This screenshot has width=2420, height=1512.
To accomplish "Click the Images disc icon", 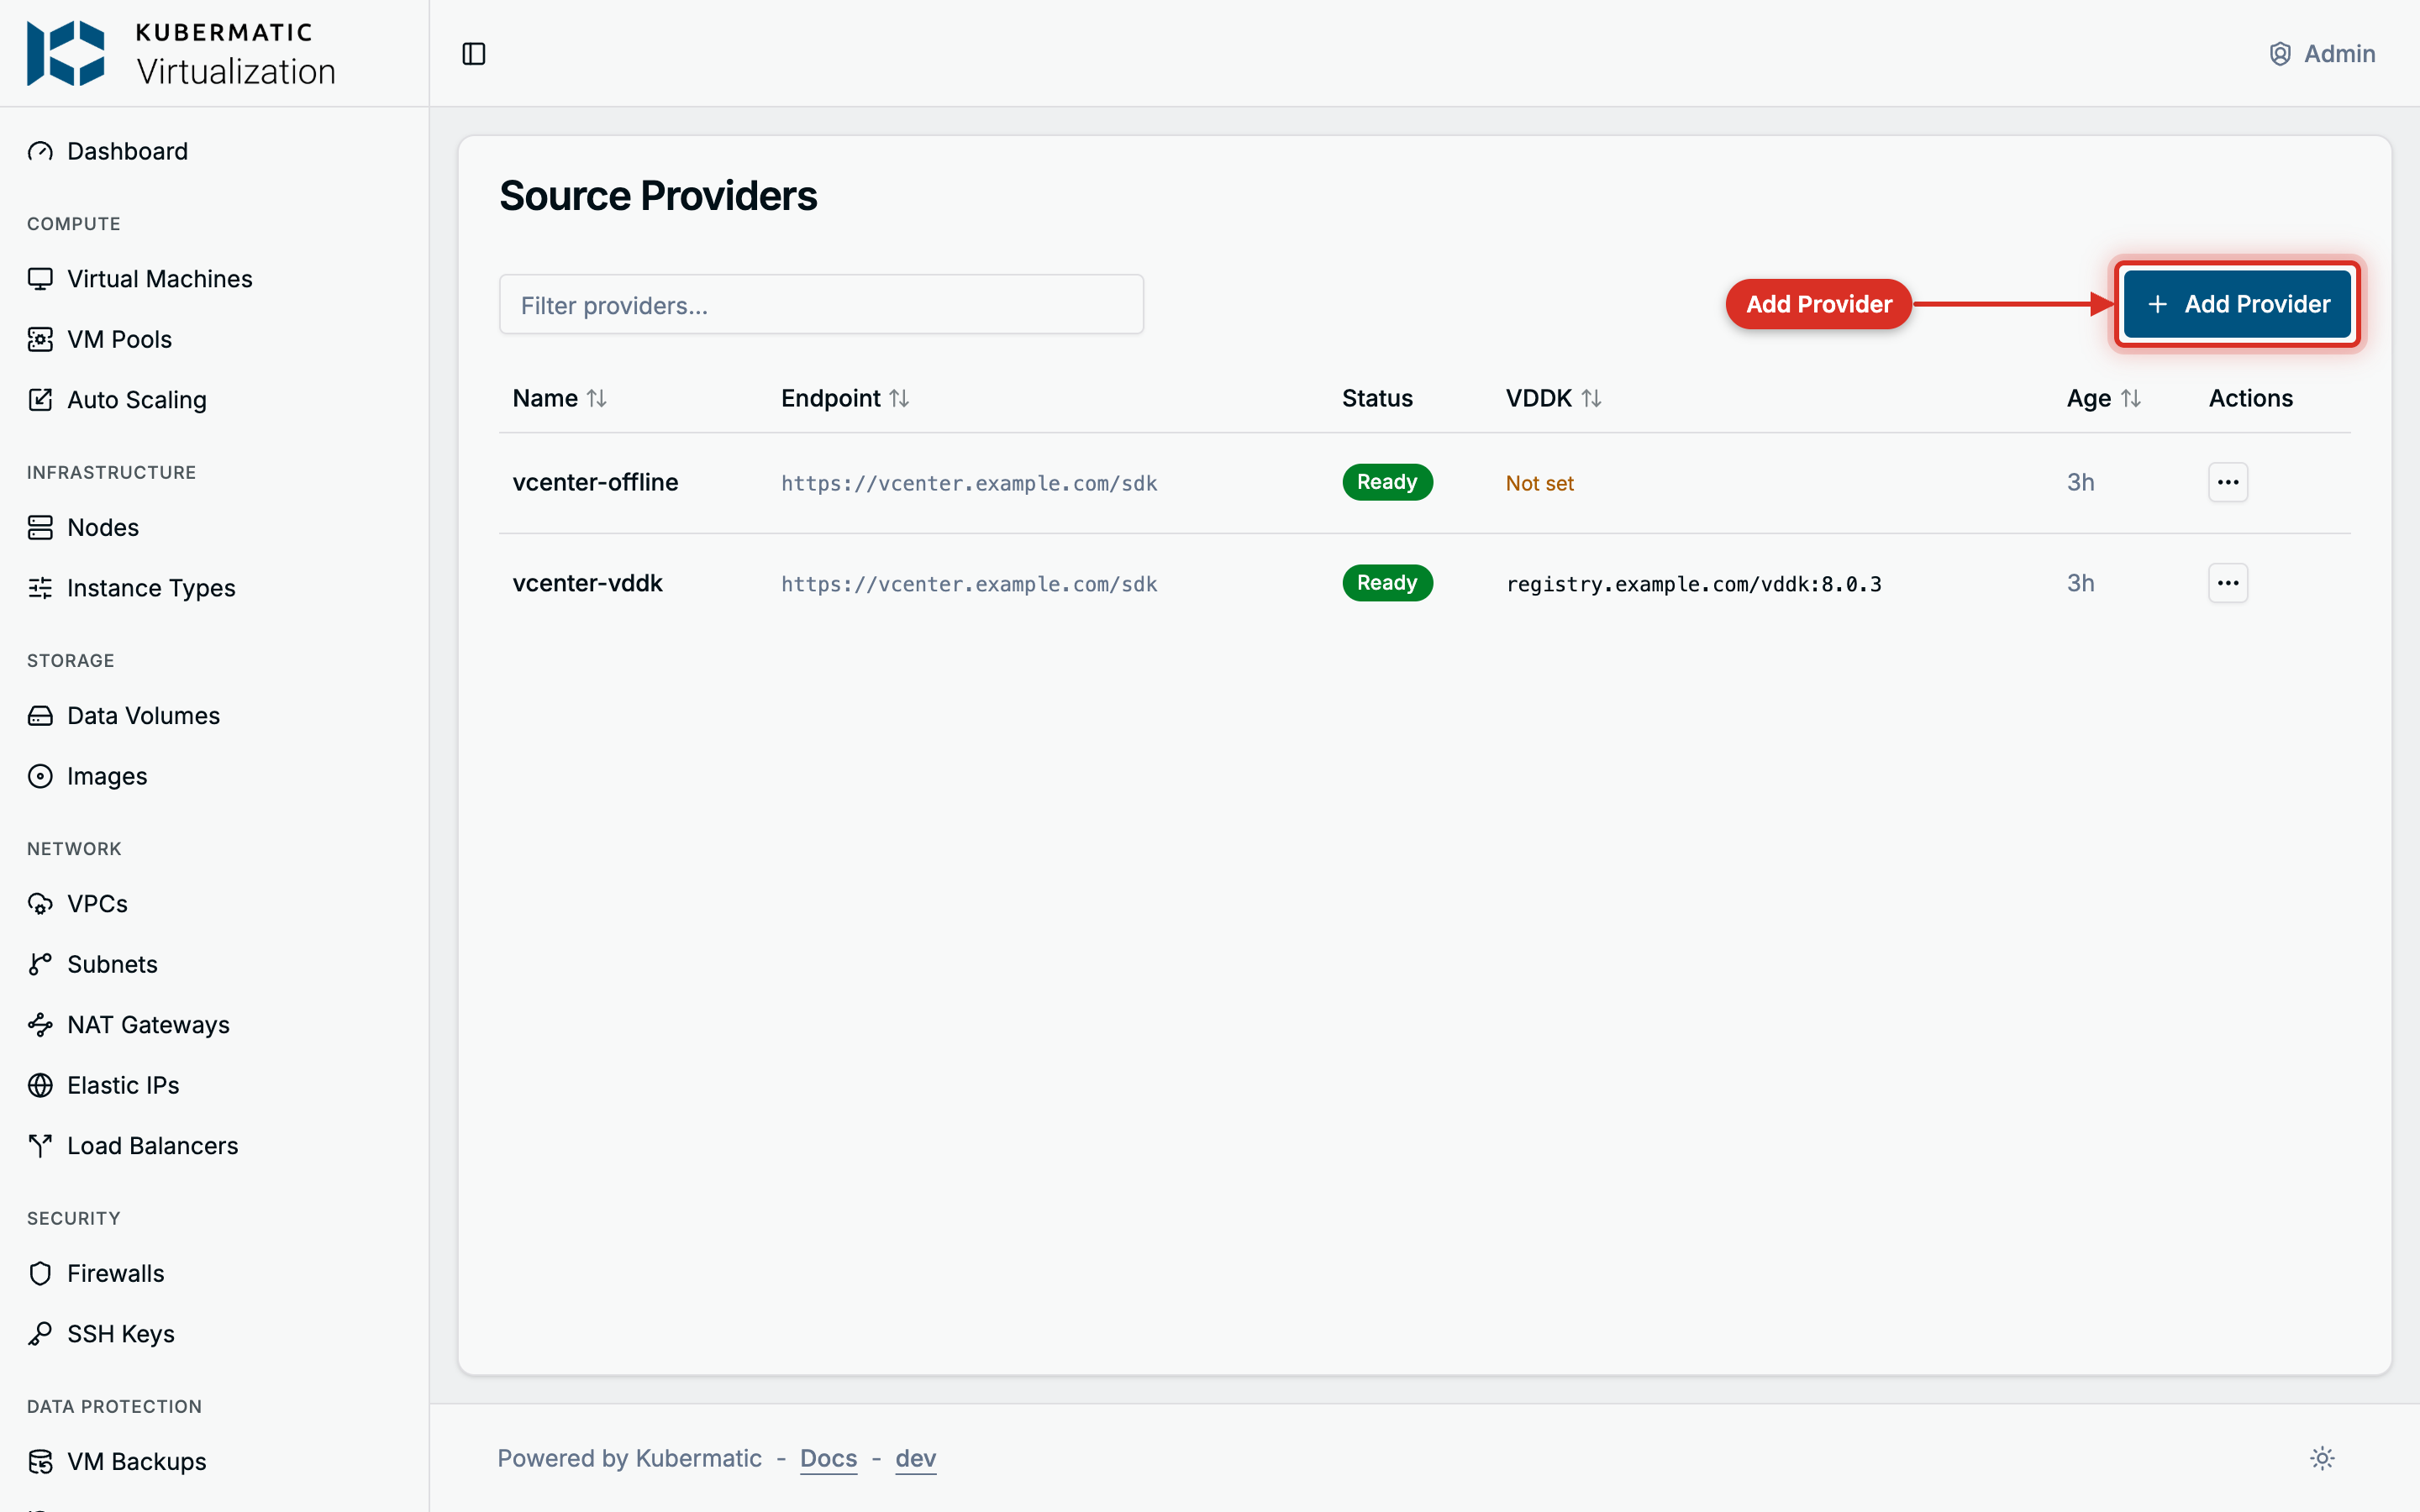I will click(x=40, y=776).
